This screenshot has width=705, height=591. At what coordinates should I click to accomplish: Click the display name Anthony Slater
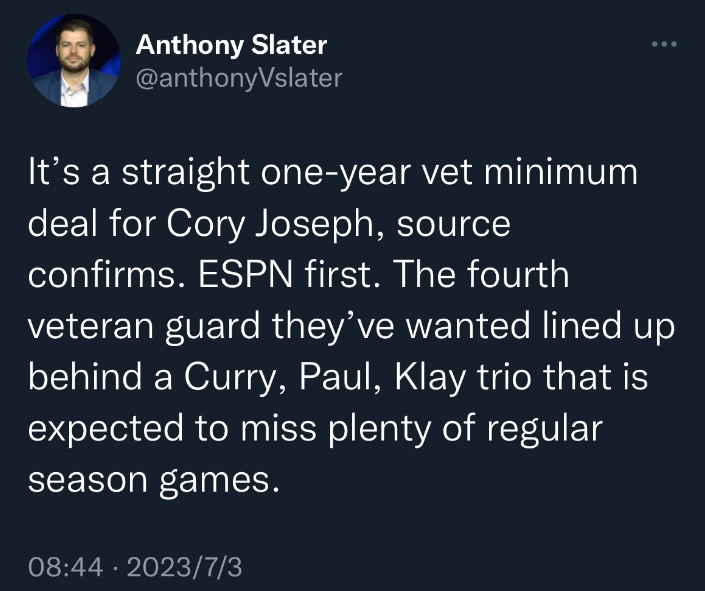point(232,45)
